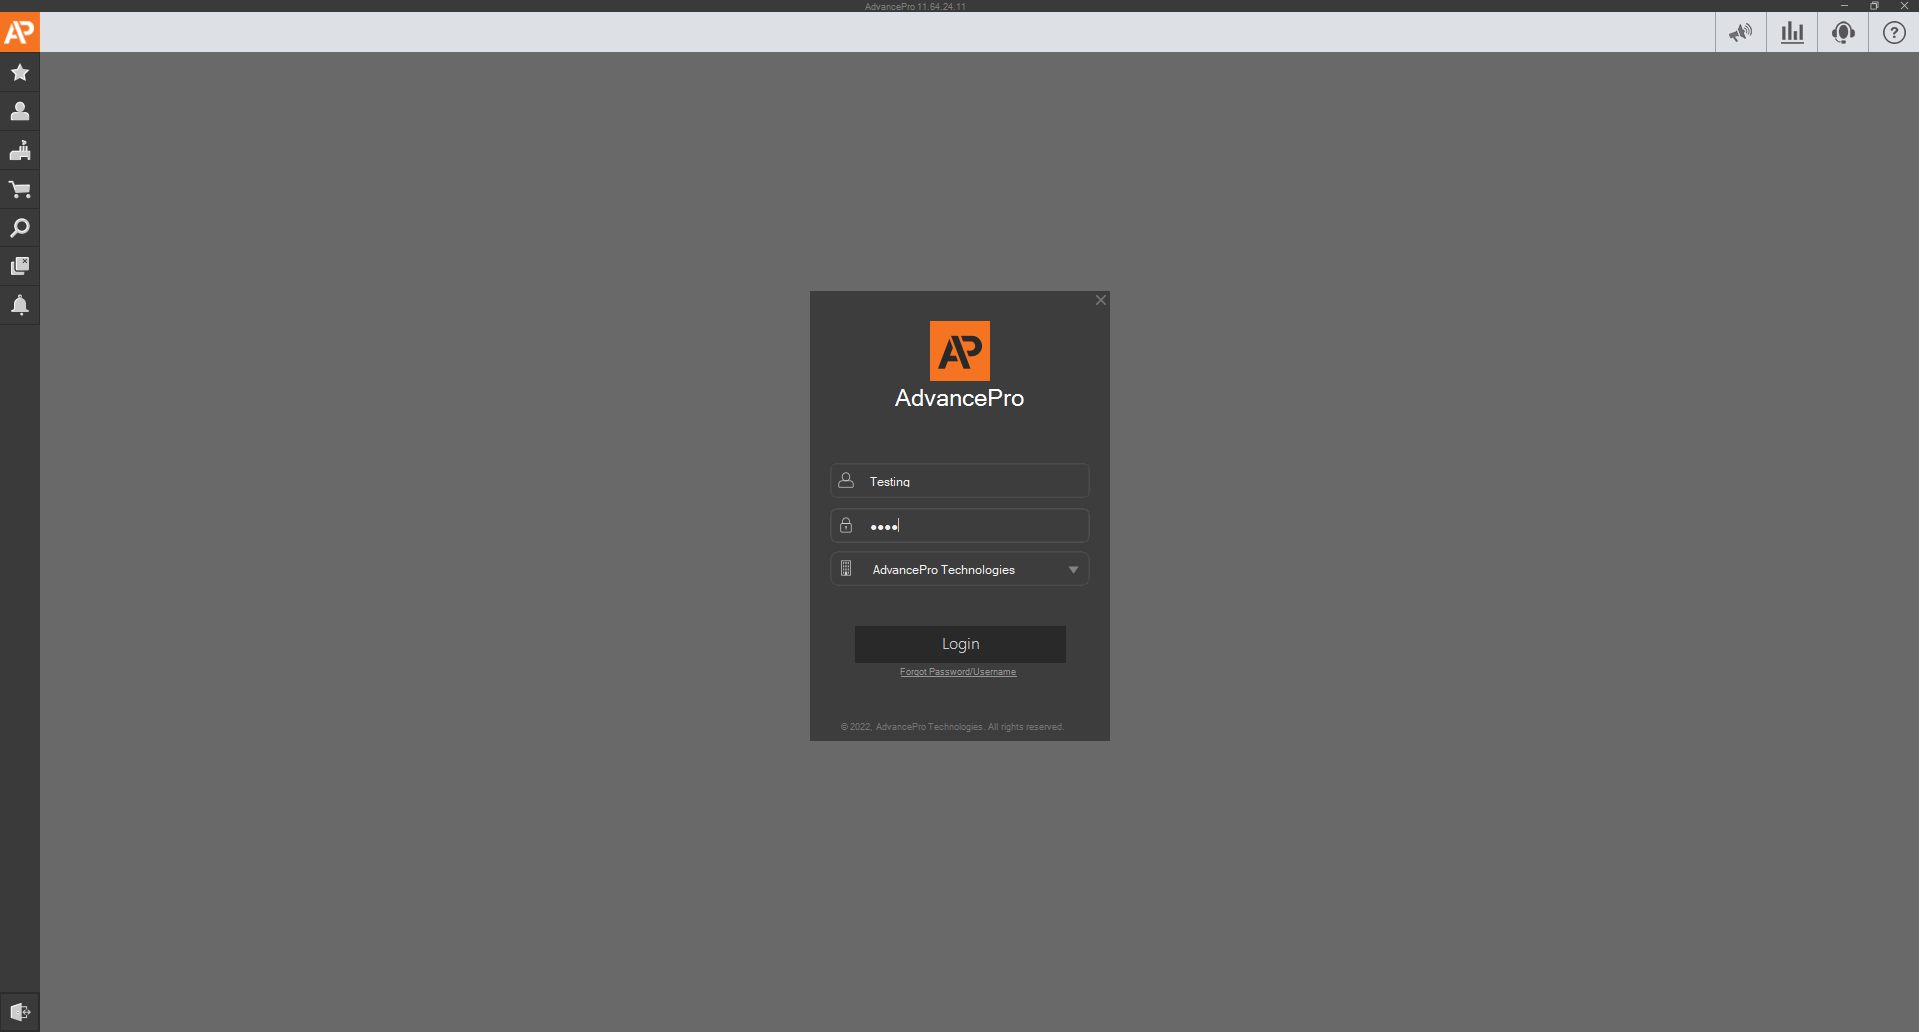Open the shopping cart icon in sidebar
The image size is (1919, 1032).
coord(20,189)
